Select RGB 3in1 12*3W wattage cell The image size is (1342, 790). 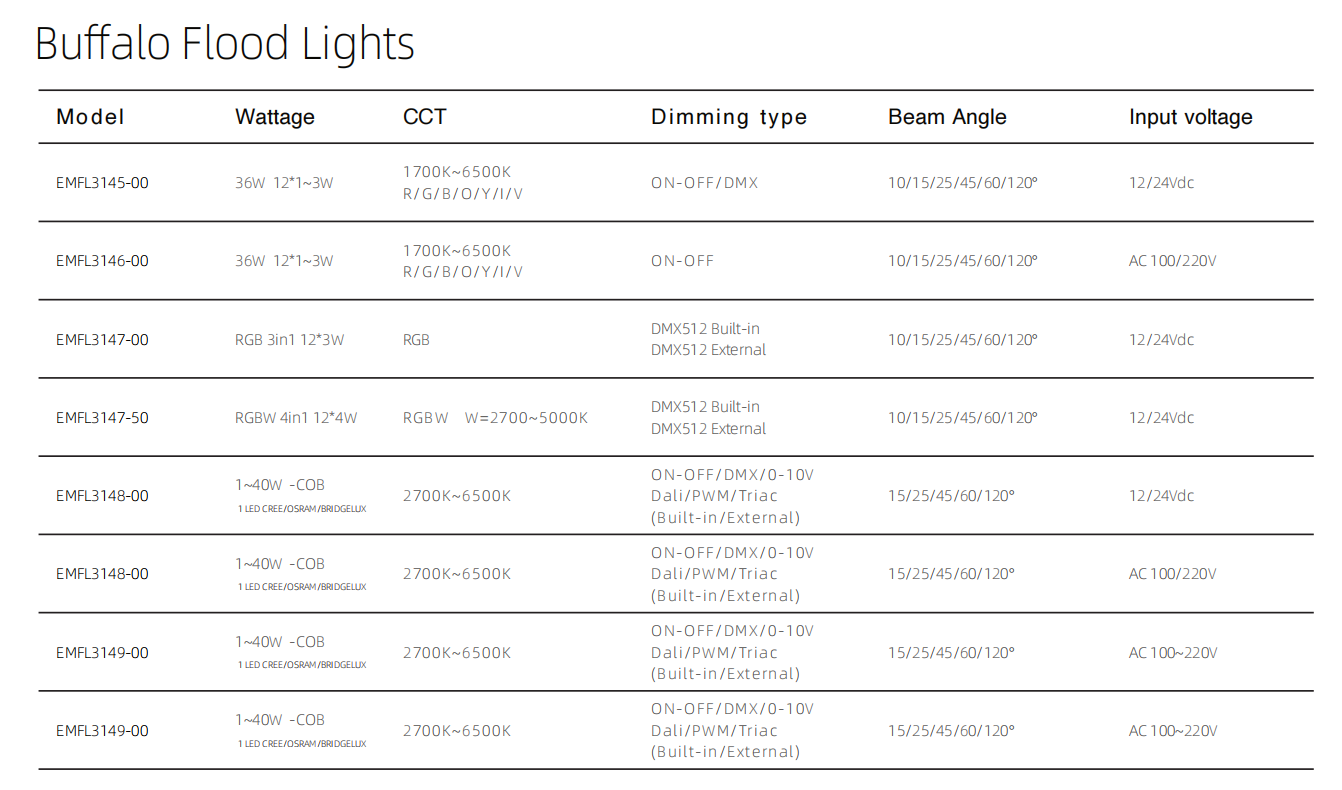coord(289,340)
